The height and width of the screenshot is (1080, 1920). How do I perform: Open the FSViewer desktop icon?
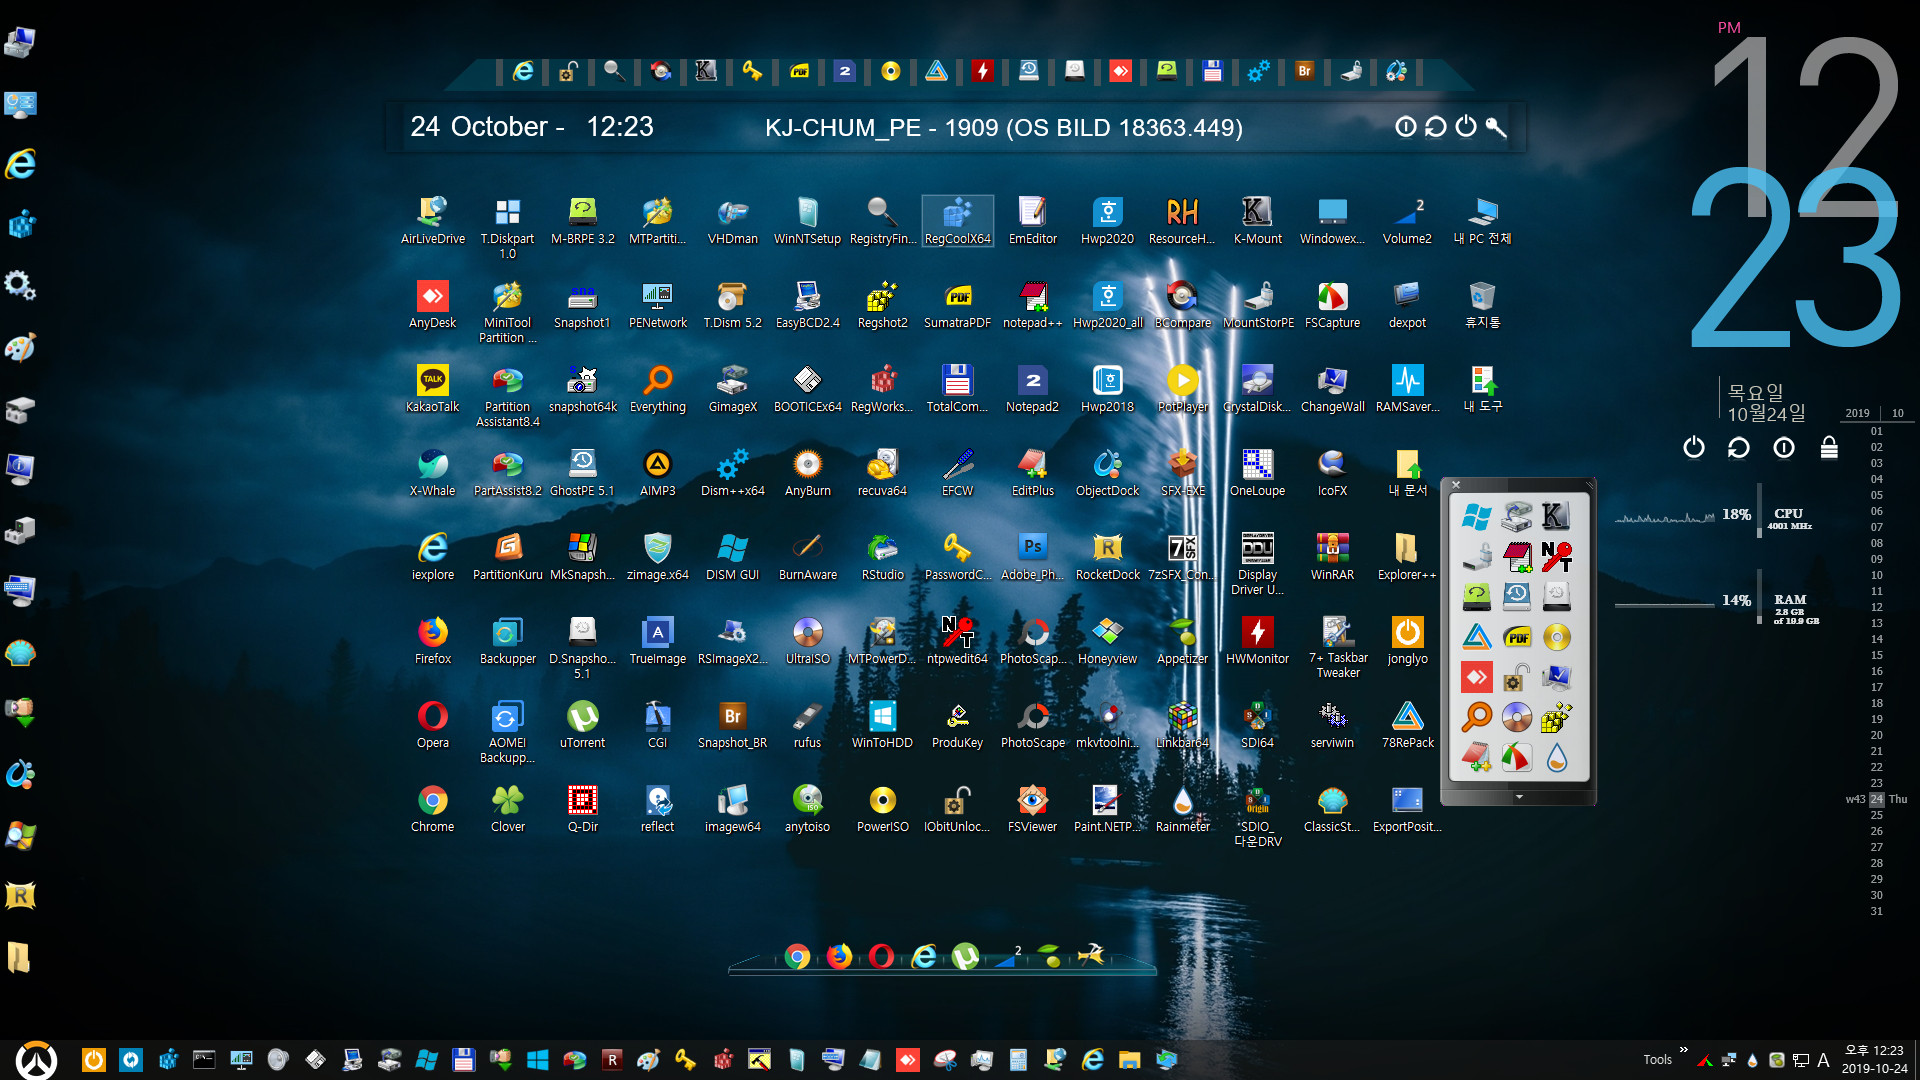click(x=1032, y=808)
